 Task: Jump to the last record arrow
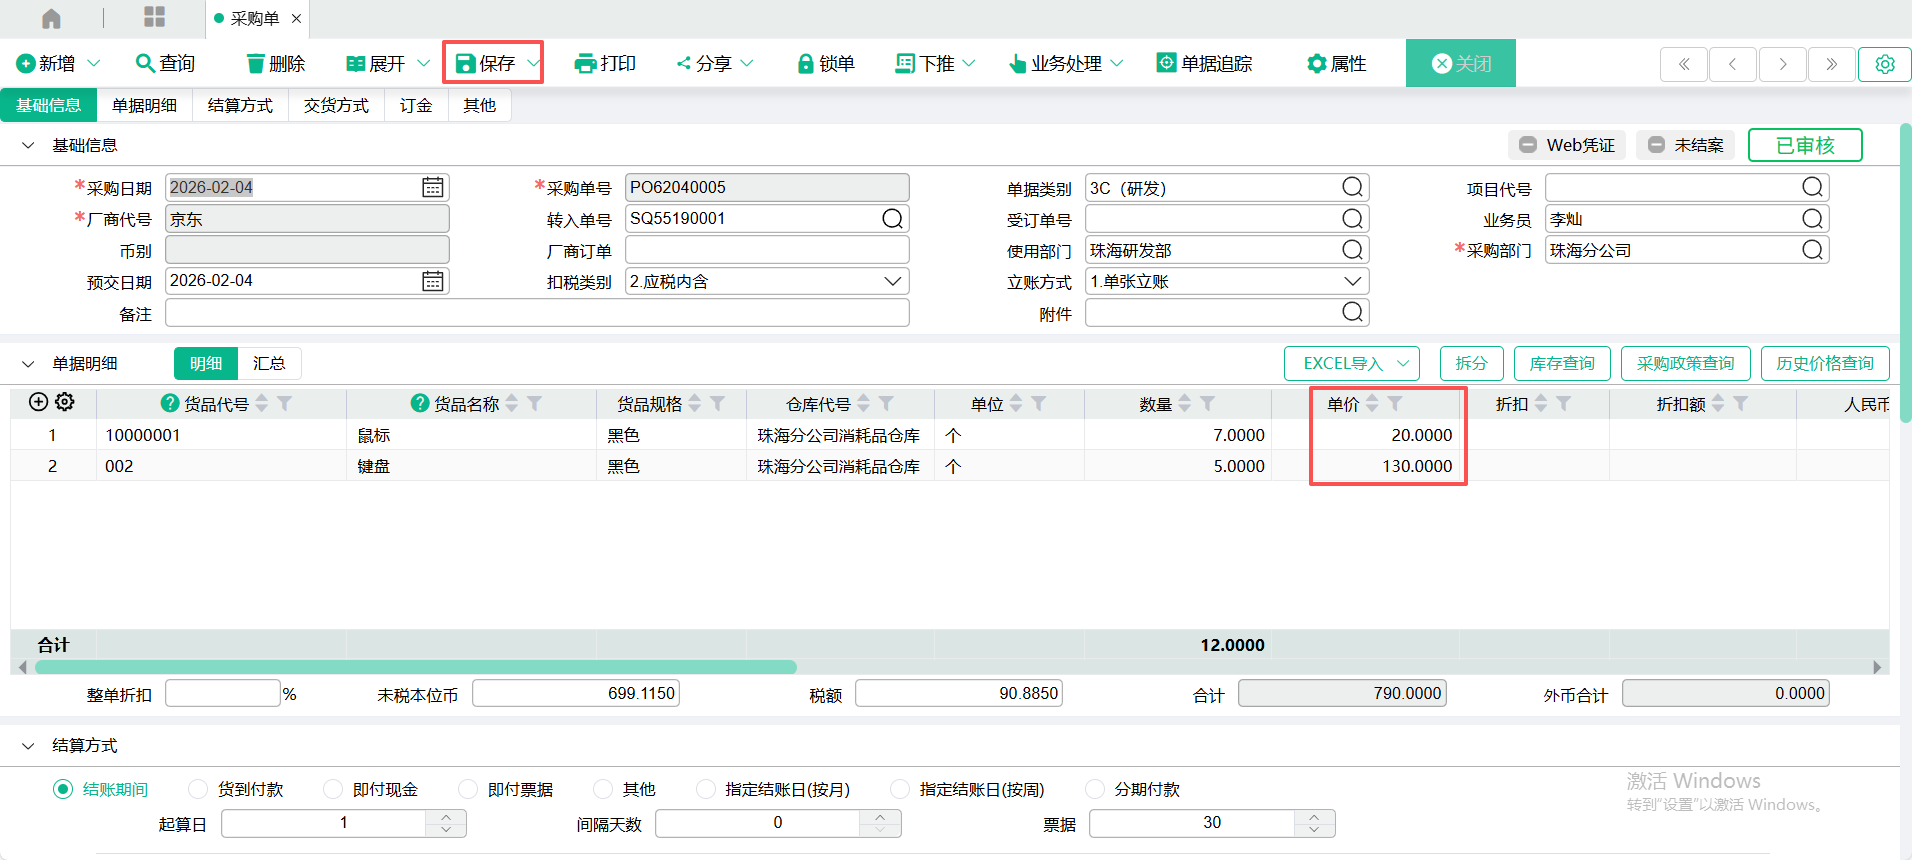pos(1831,64)
